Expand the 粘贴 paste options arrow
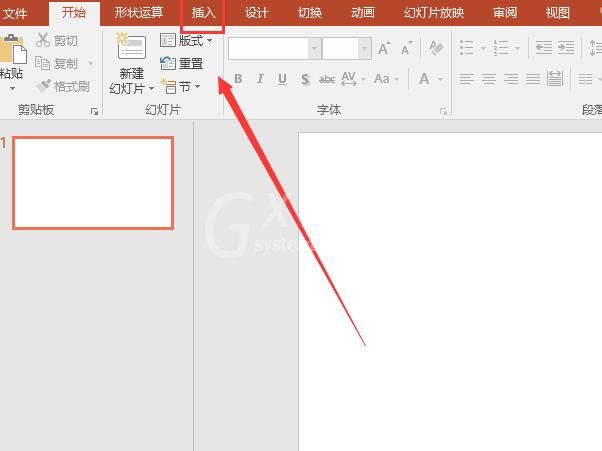Viewport: 602px width, 451px height. 12,89
